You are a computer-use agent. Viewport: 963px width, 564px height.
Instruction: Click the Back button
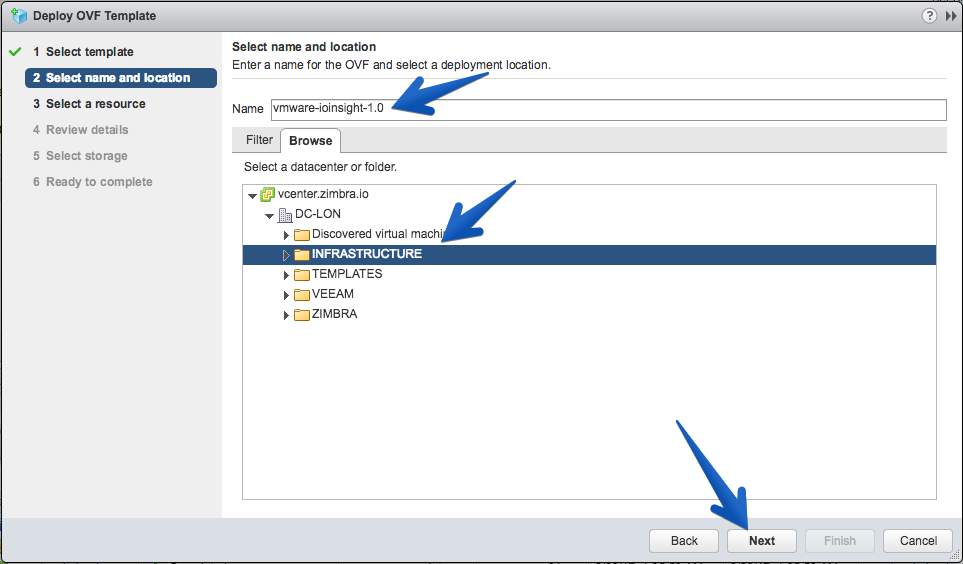tap(684, 541)
